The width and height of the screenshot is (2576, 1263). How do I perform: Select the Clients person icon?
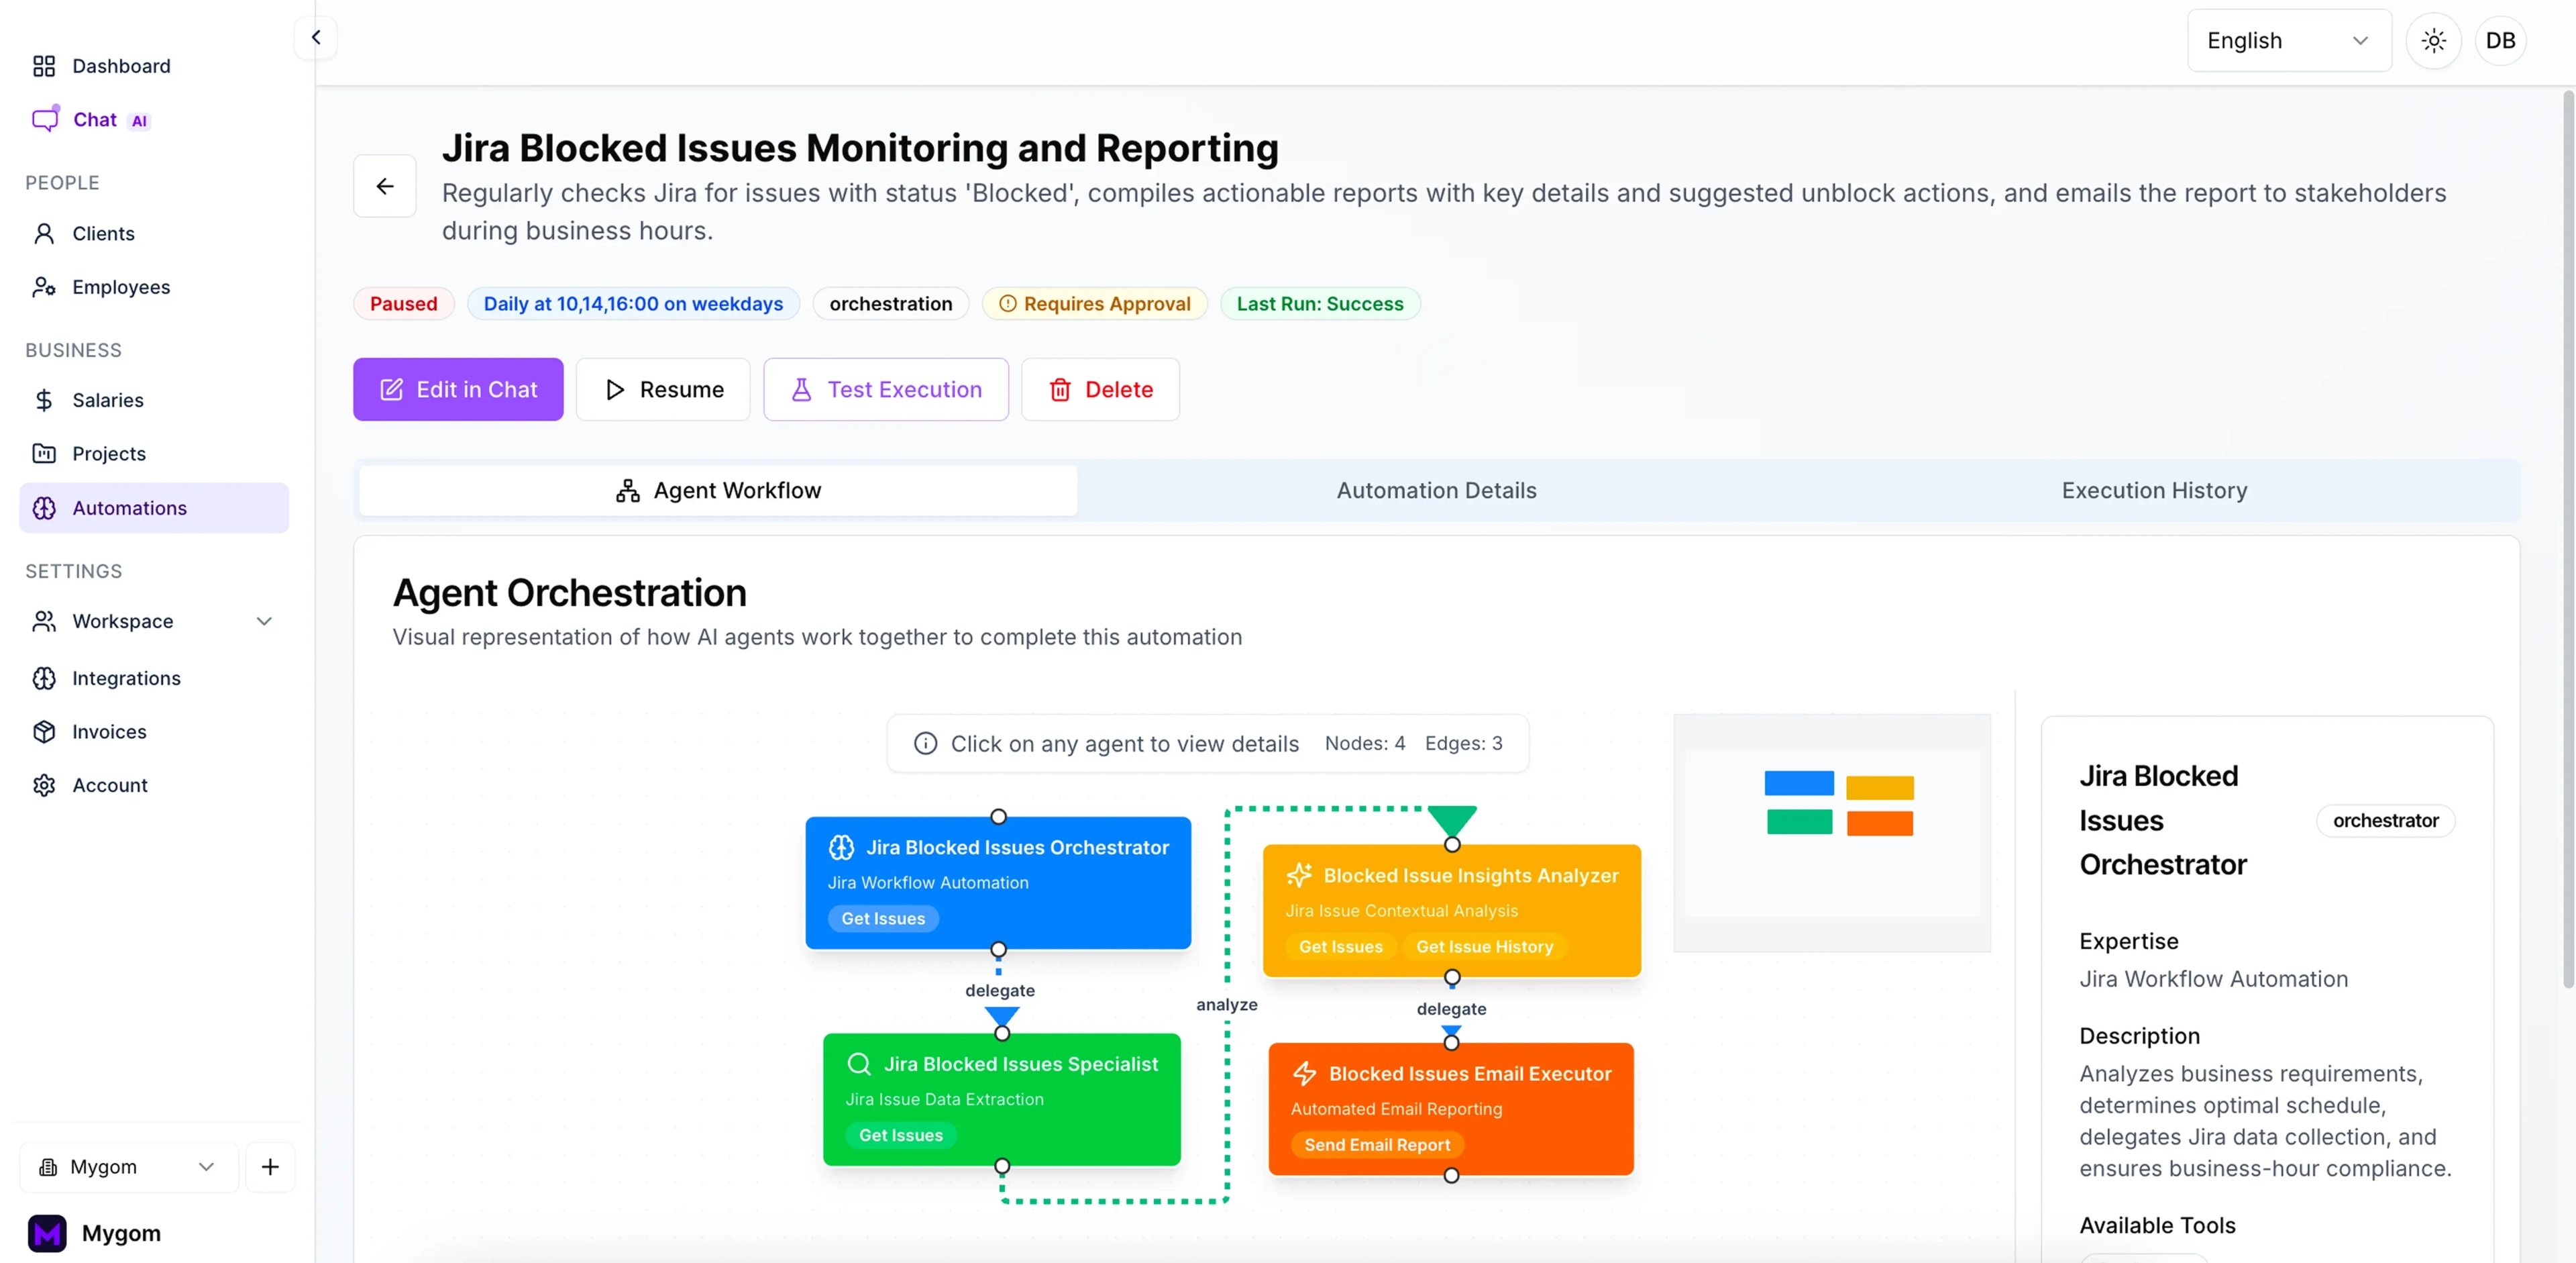(45, 233)
